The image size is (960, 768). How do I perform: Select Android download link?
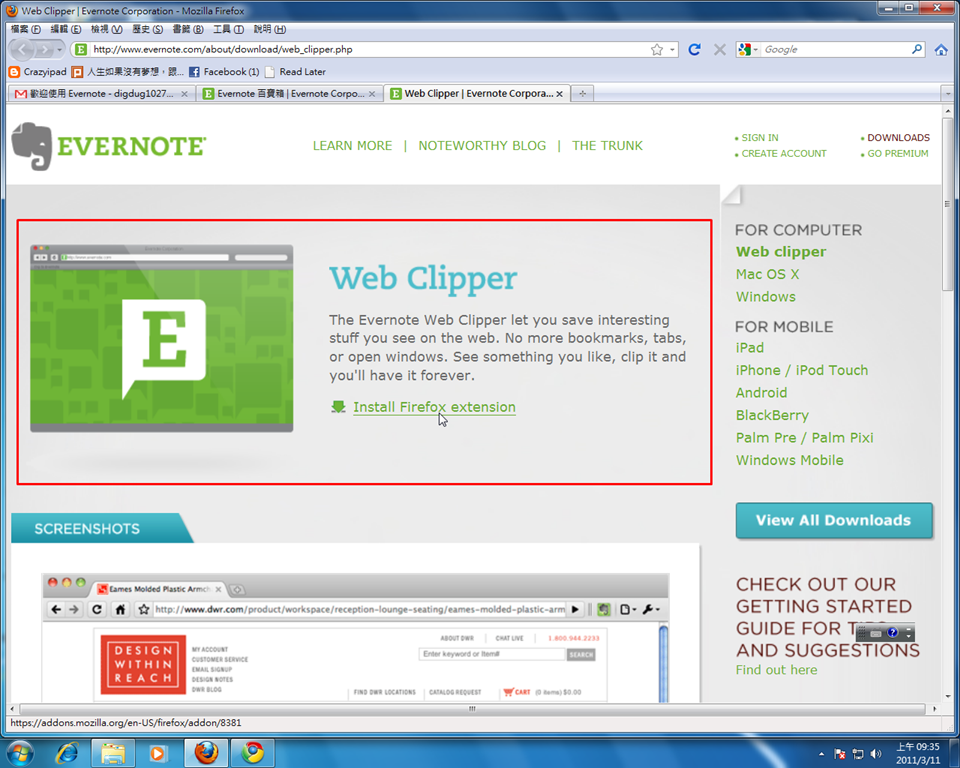(x=761, y=393)
